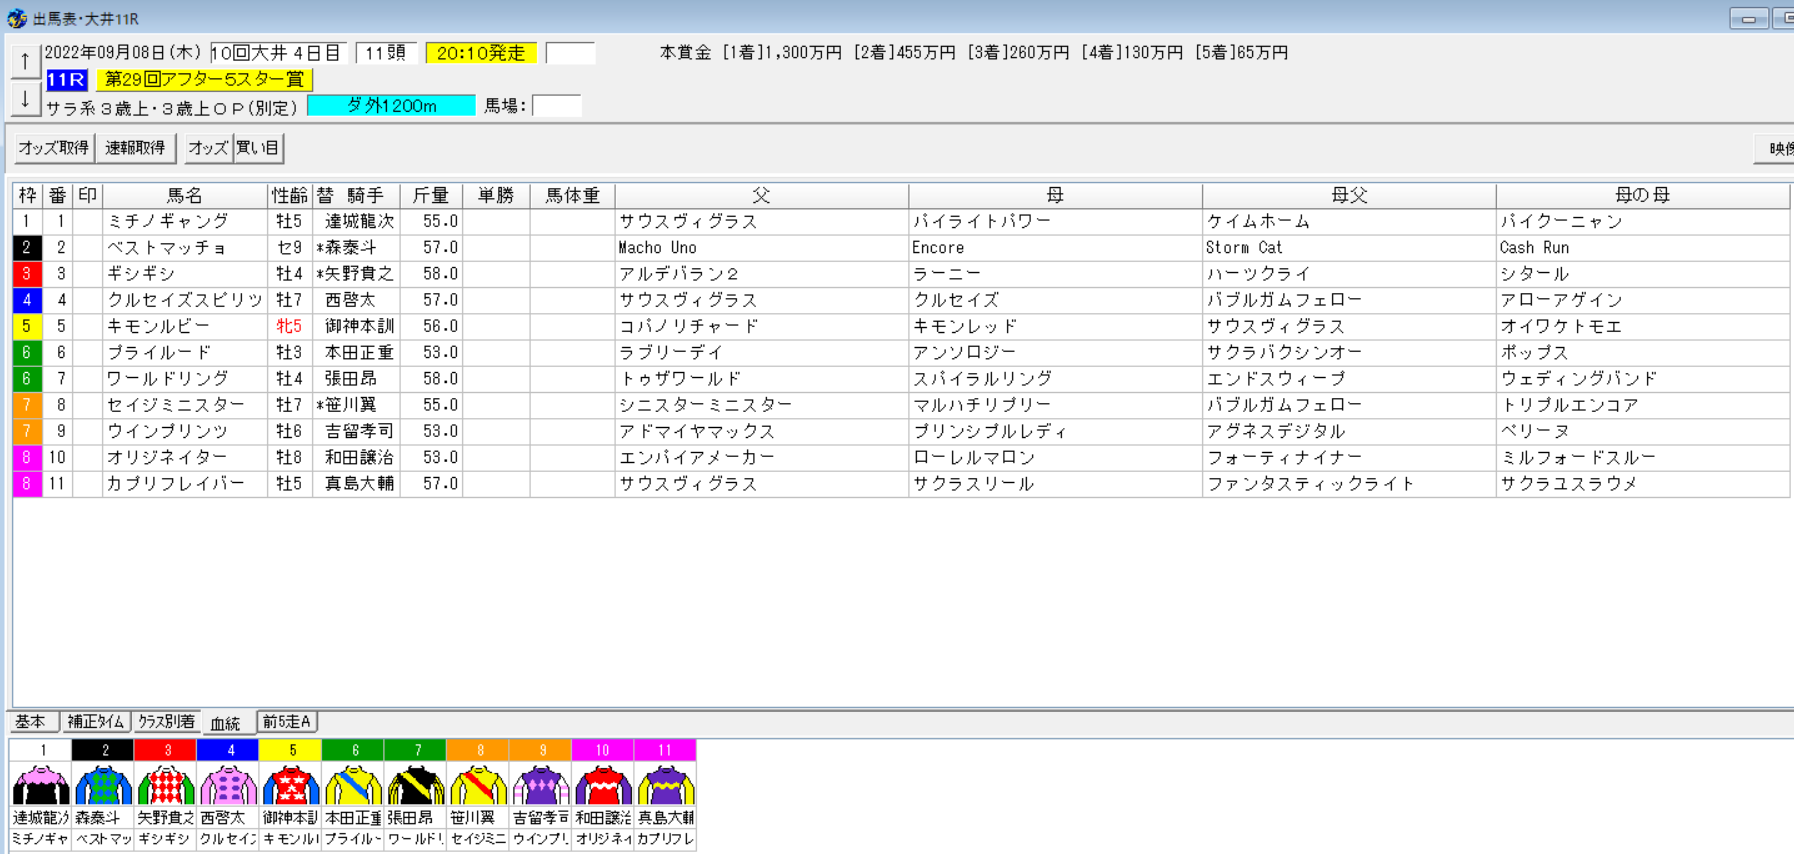1794x854 pixels.
Task: Click jockey silk icon for horse 1
Action: pyautogui.click(x=41, y=785)
